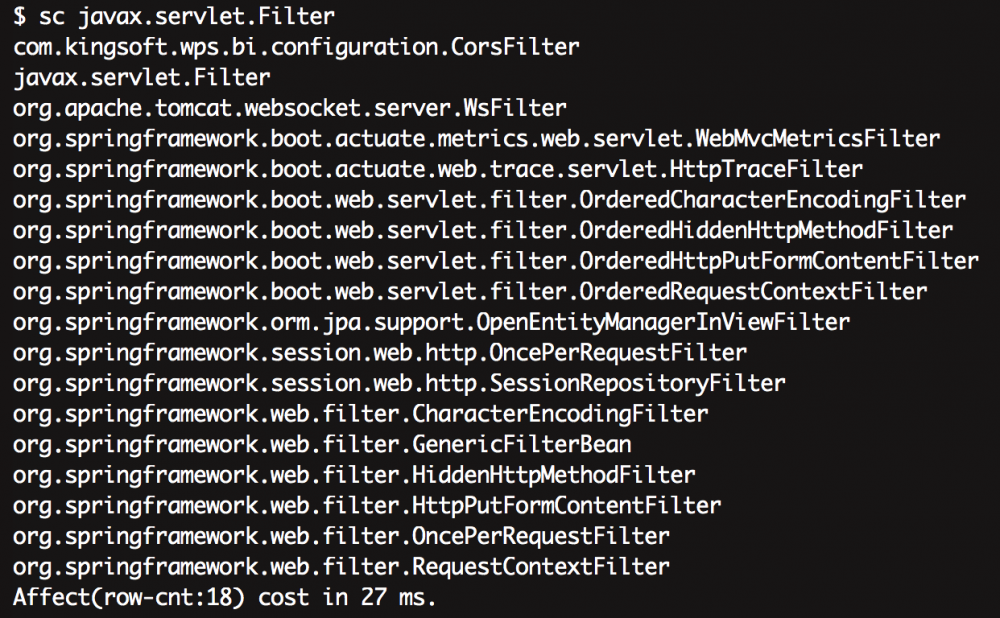Click the com.kingsoft.wps.bi.configuration.CorsFilter line
Screen dimensions: 1000x618
click(x=296, y=47)
